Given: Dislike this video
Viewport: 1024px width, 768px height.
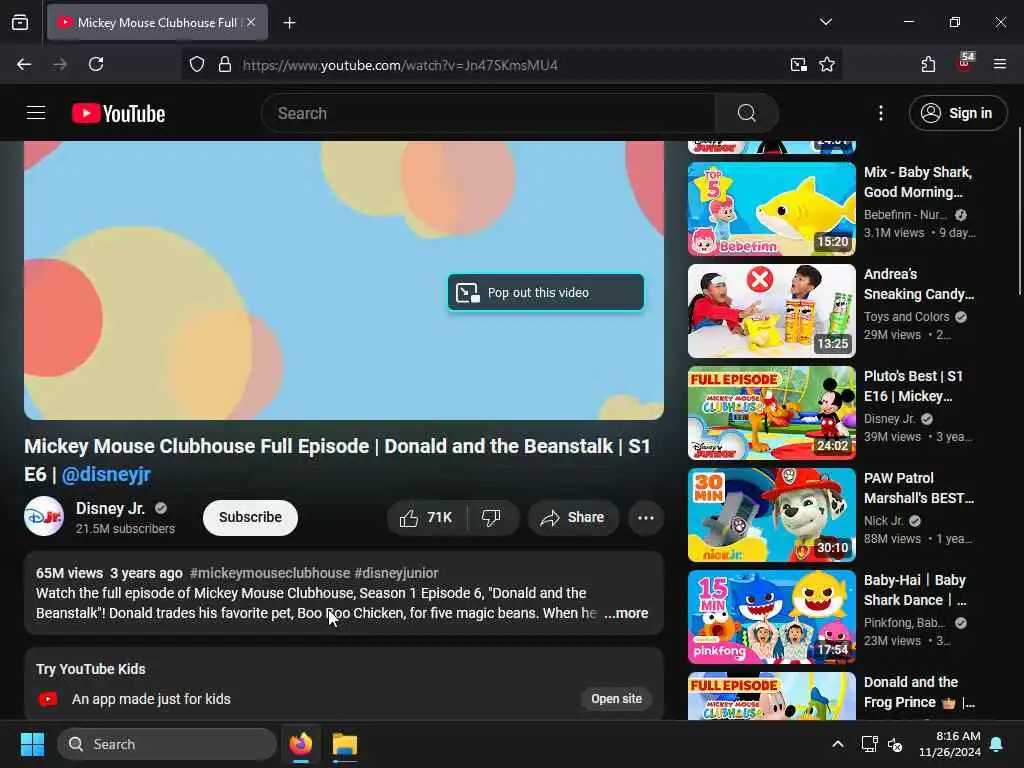Looking at the screenshot, I should (492, 518).
